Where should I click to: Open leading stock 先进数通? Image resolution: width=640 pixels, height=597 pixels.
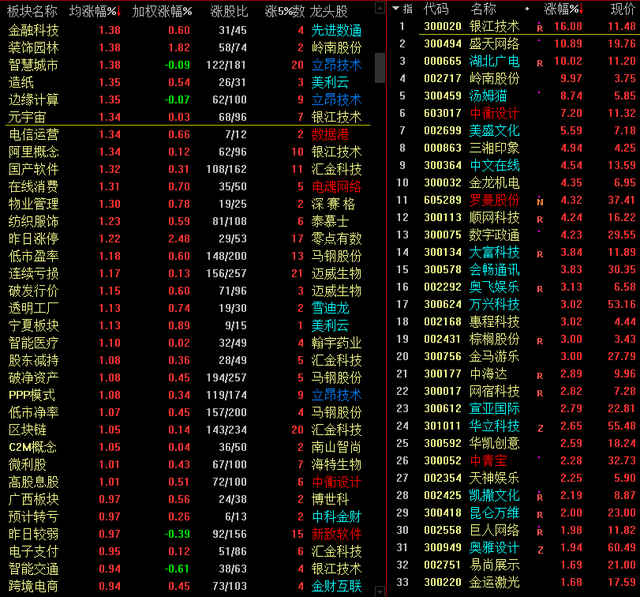pyautogui.click(x=336, y=30)
